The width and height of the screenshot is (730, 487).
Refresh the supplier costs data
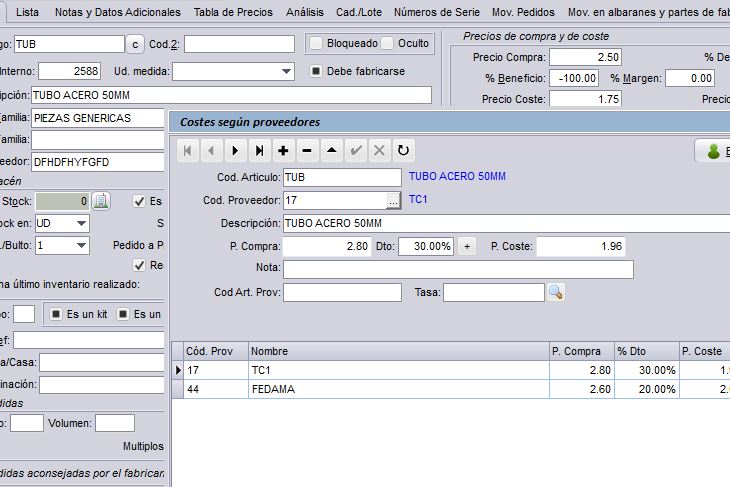(x=403, y=150)
